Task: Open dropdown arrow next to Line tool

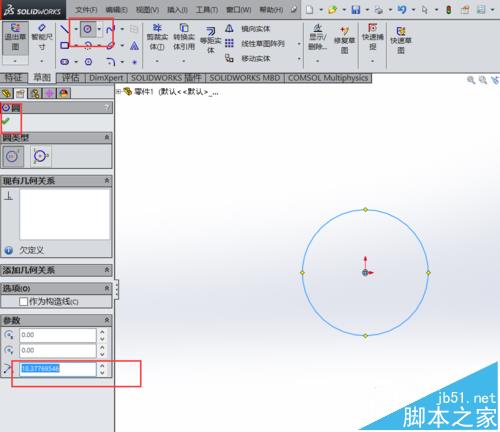Action: coord(76,29)
